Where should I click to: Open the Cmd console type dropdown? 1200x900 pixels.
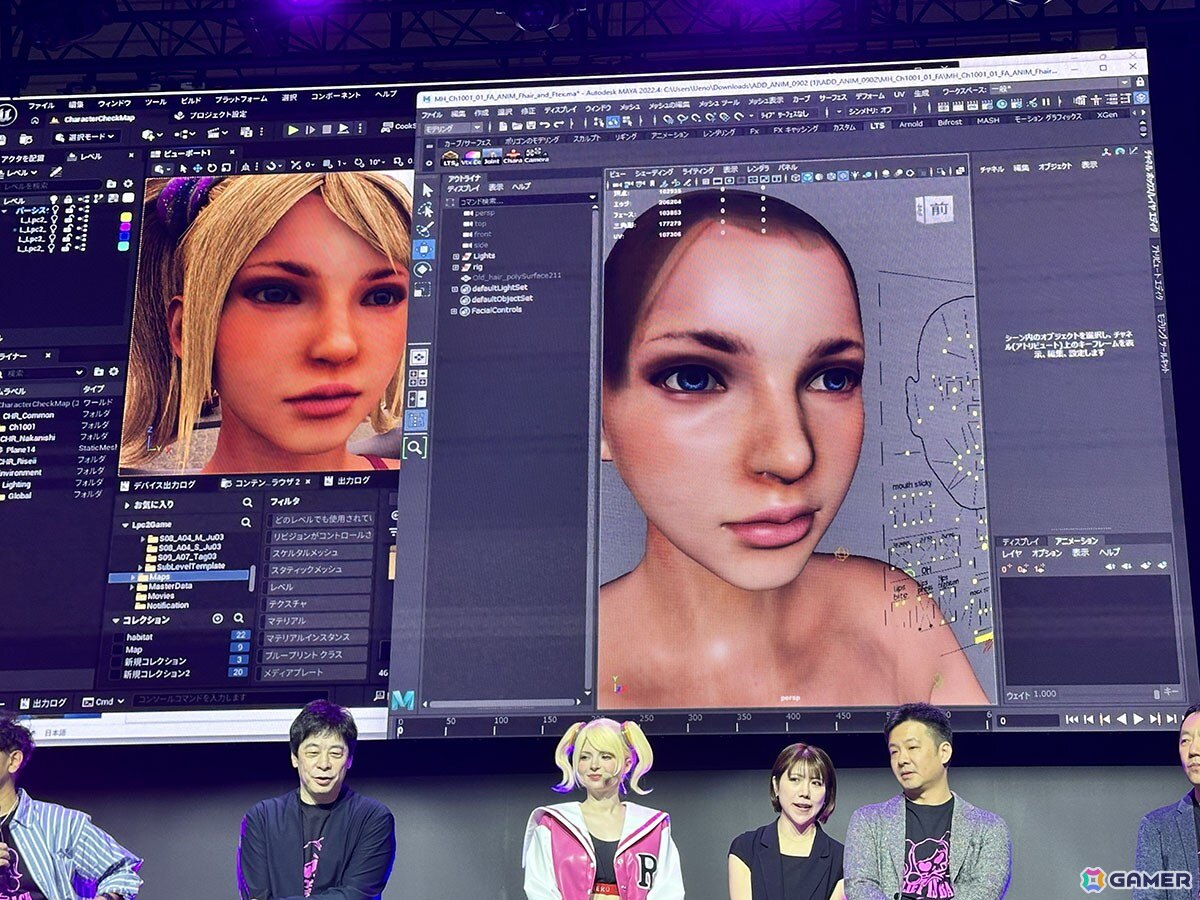[x=103, y=702]
